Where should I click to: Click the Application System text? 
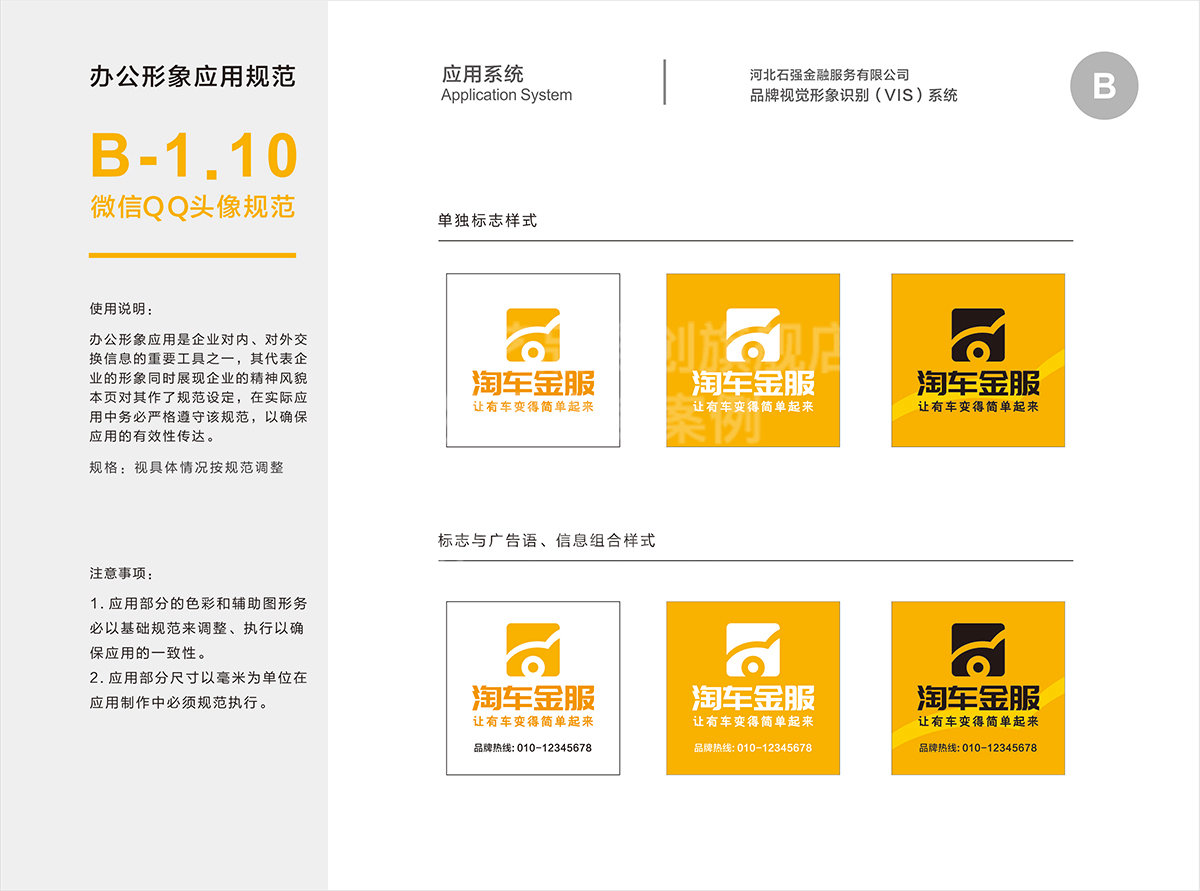pyautogui.click(x=507, y=96)
